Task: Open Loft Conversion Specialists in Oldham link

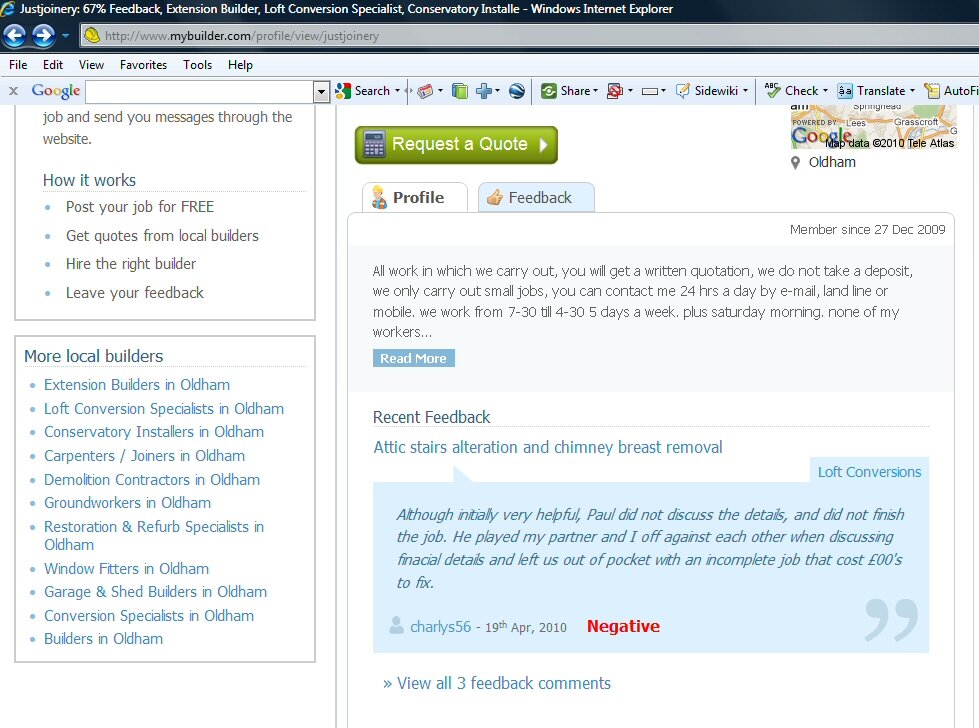Action: point(164,409)
